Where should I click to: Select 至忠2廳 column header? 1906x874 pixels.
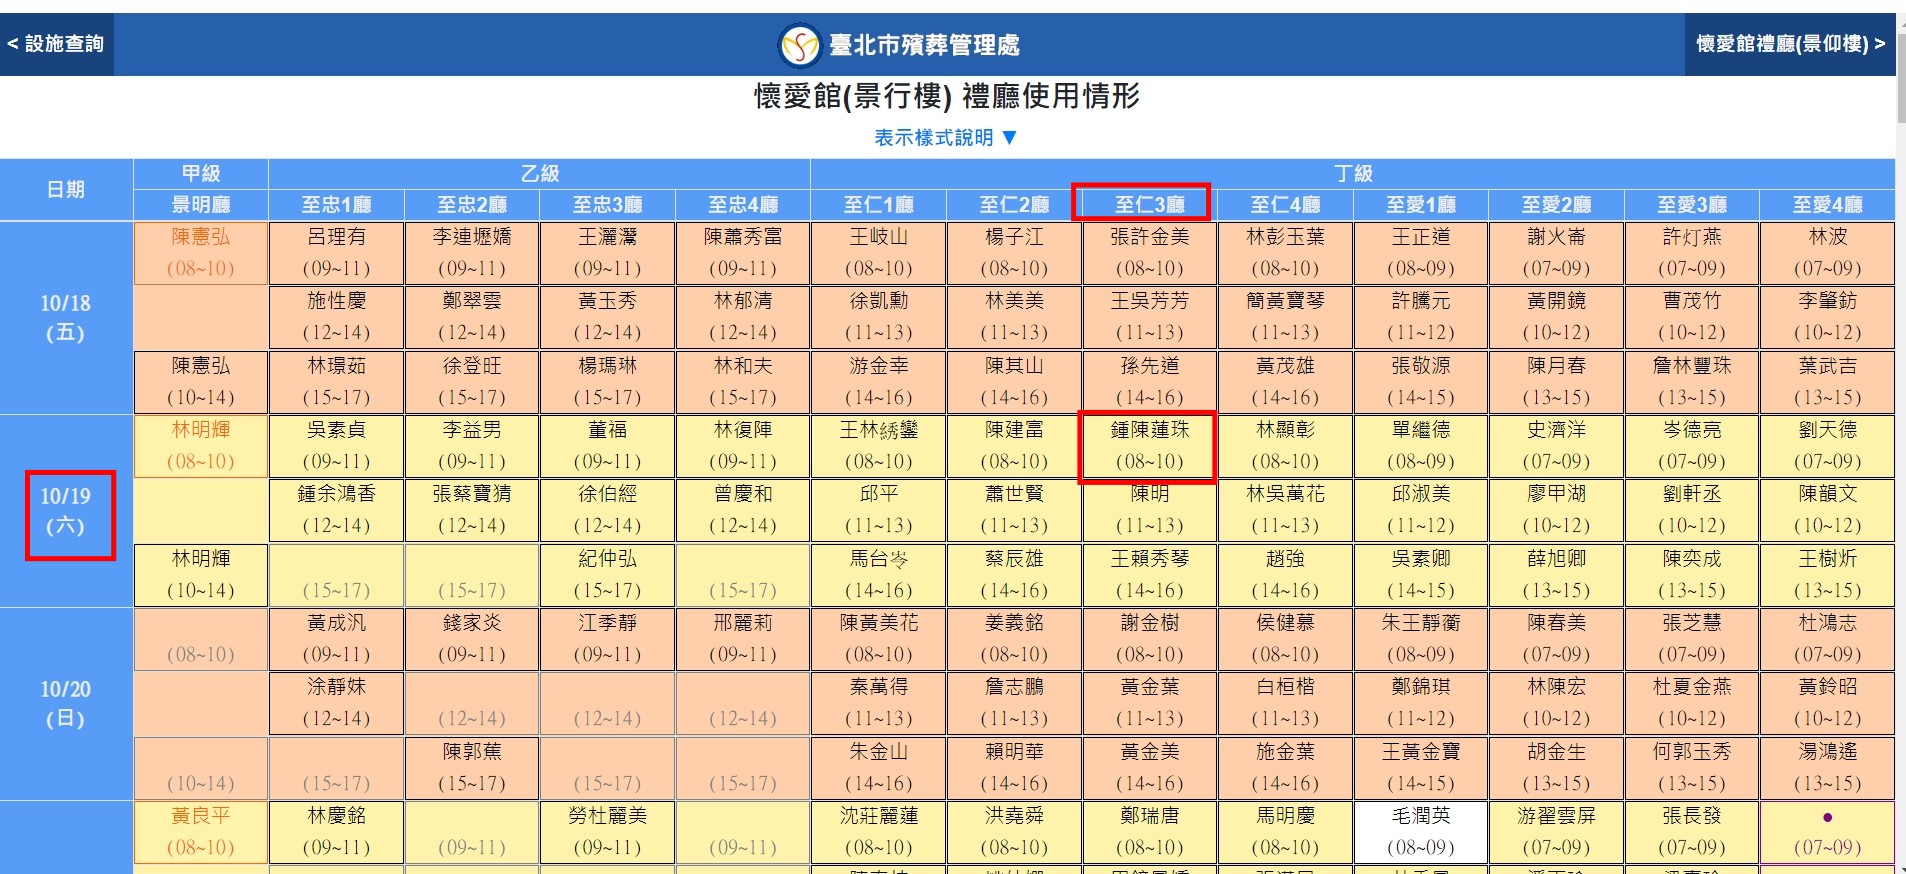(472, 205)
